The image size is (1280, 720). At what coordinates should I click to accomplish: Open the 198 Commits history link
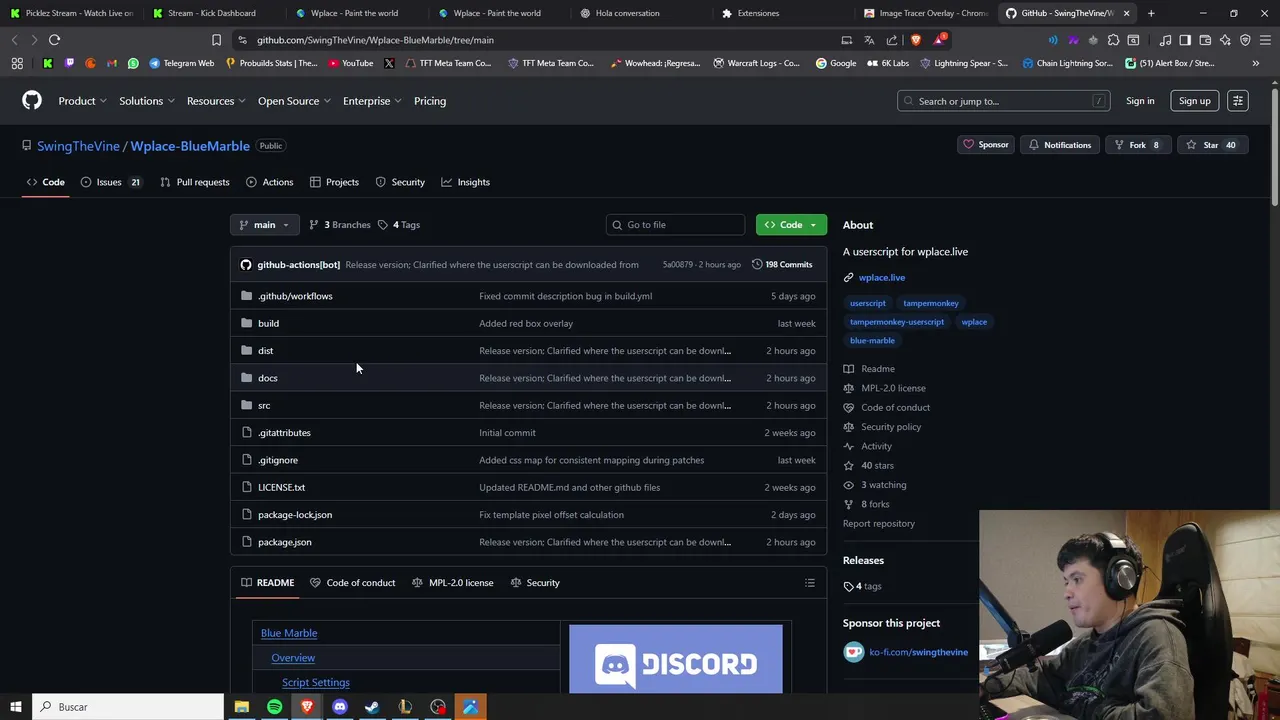click(x=782, y=265)
